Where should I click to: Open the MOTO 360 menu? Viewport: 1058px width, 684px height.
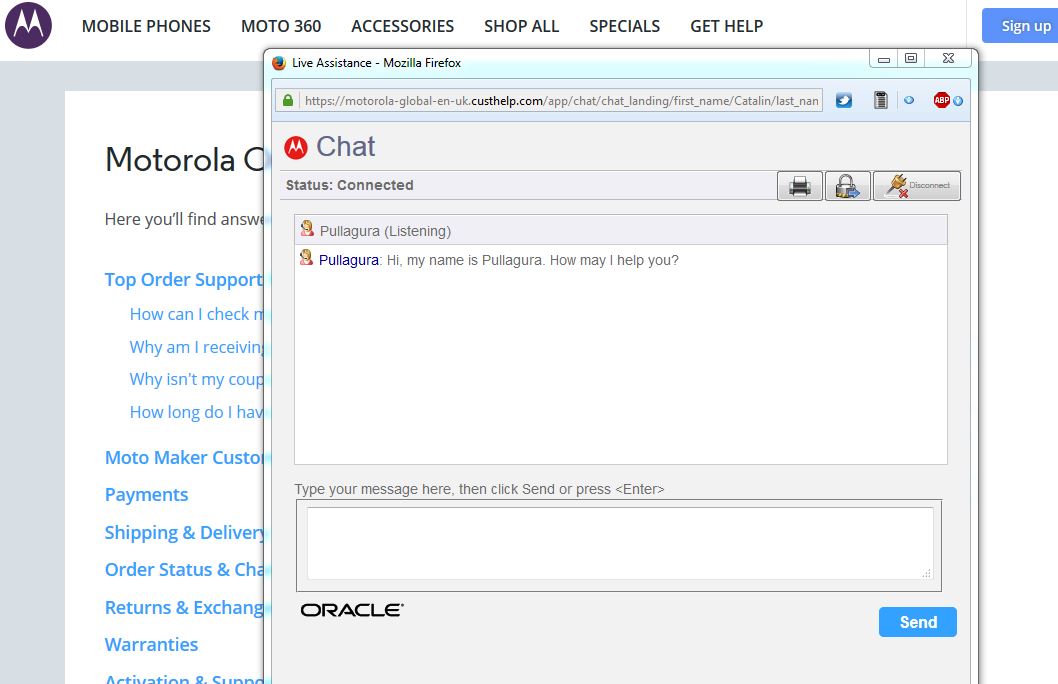tap(281, 26)
